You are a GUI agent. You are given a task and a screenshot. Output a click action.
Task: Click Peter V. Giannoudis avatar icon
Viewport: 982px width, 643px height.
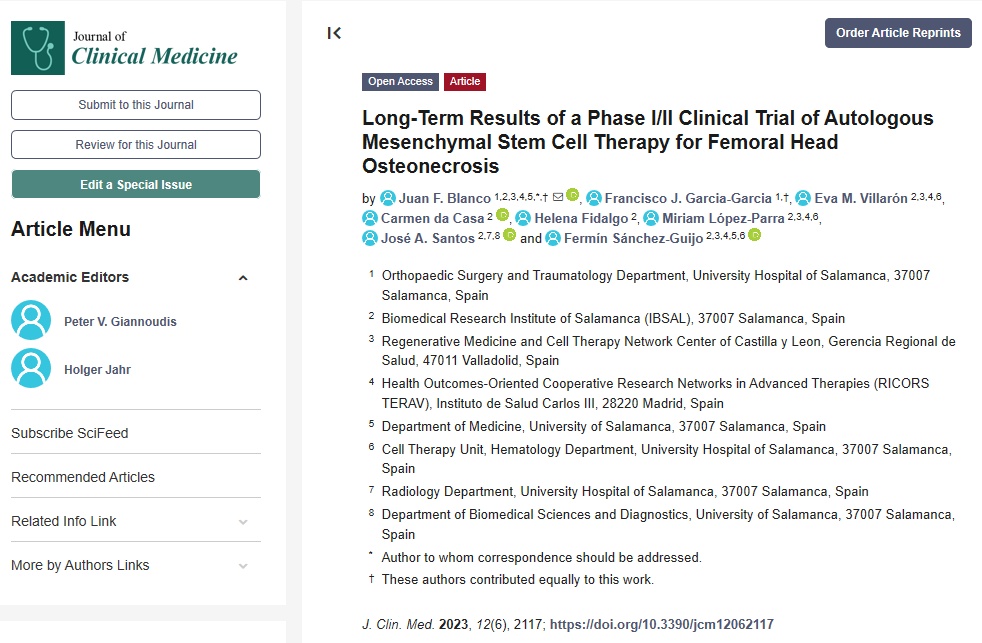click(x=31, y=320)
